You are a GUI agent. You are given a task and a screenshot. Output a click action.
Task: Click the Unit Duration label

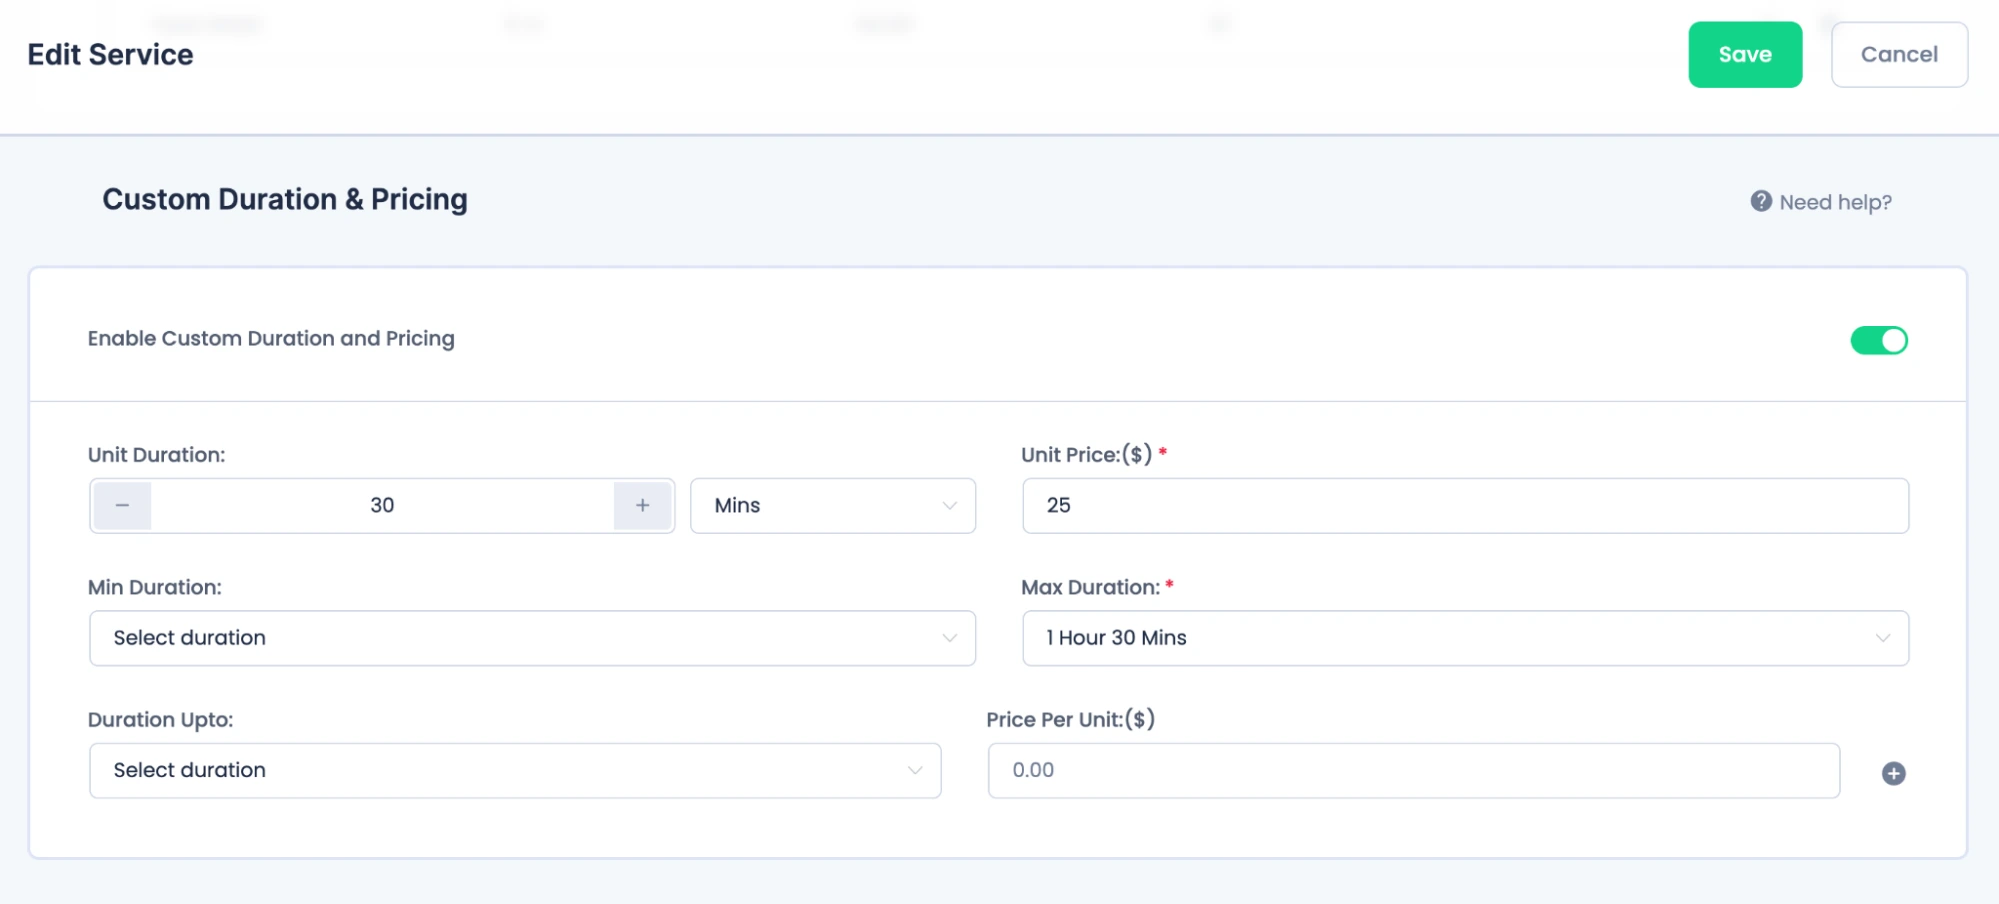[x=156, y=455]
